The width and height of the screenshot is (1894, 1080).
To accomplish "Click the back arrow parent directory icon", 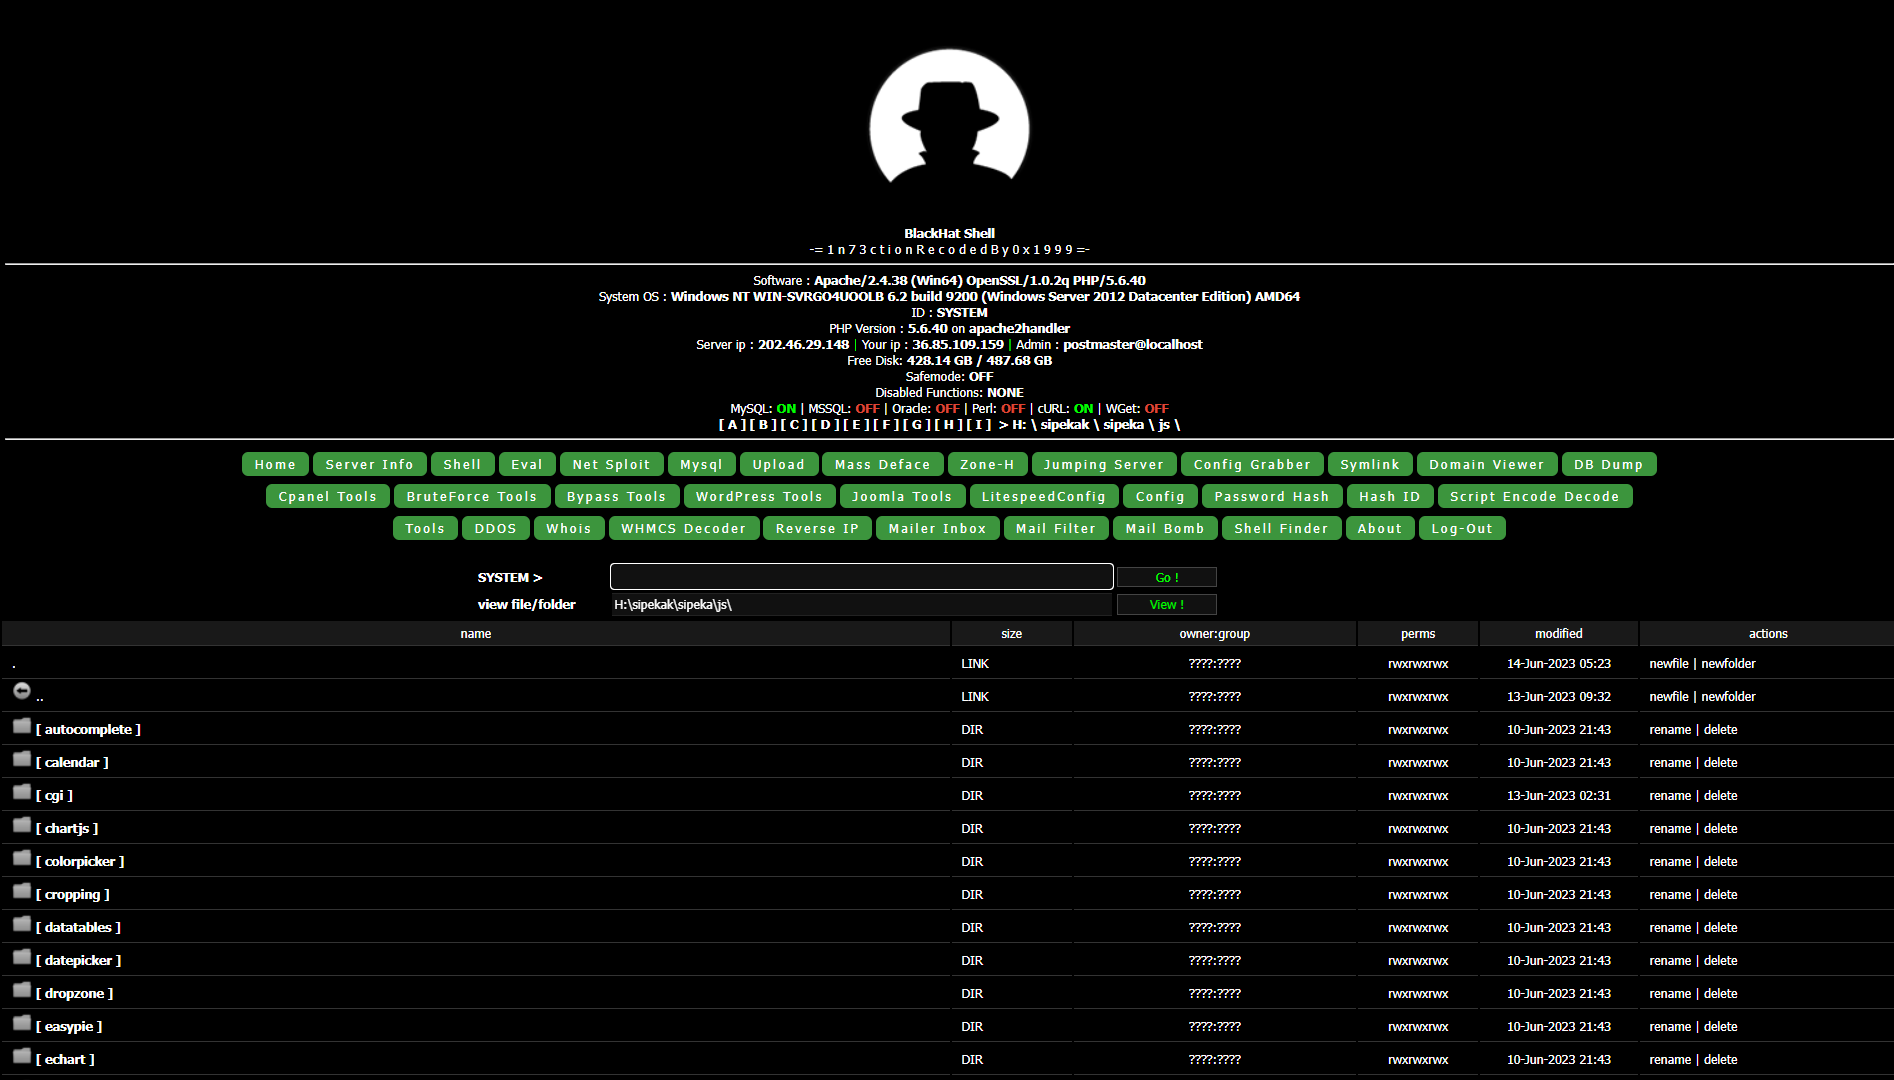I will click(x=22, y=691).
